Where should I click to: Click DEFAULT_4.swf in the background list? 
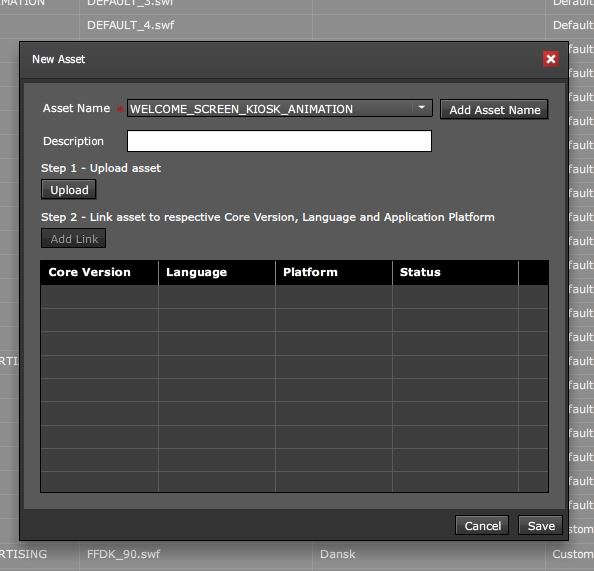(x=130, y=25)
